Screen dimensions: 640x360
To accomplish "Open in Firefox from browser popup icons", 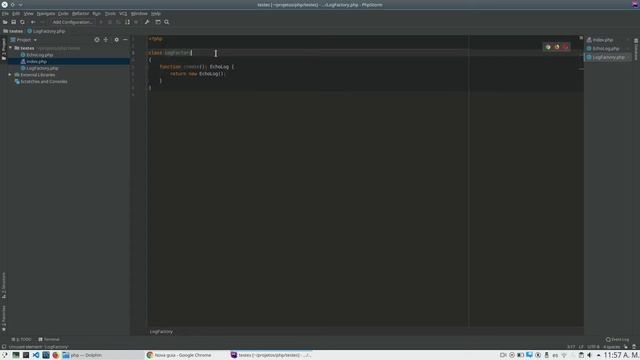I will click(x=557, y=47).
